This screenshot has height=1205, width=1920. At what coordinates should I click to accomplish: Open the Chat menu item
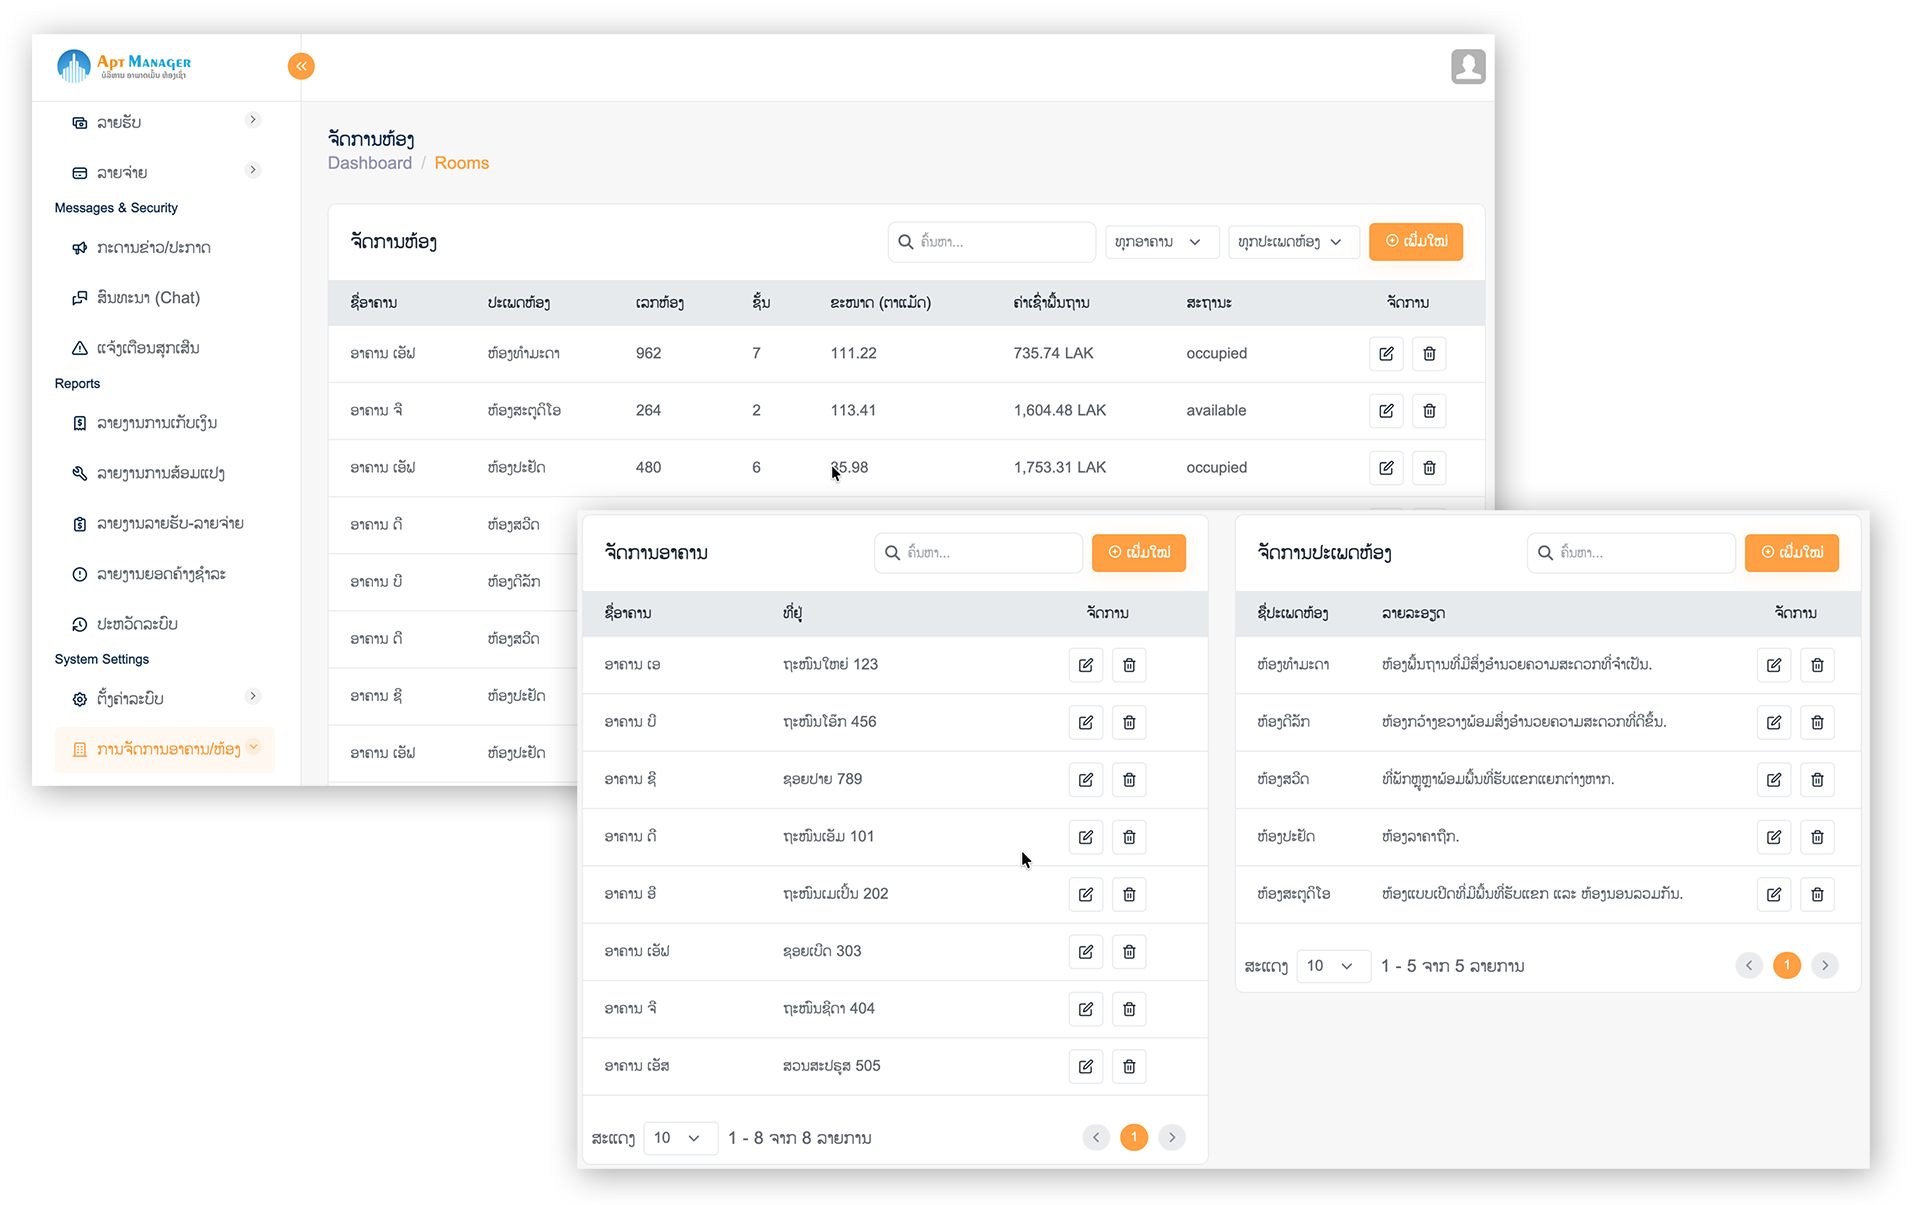click(148, 298)
